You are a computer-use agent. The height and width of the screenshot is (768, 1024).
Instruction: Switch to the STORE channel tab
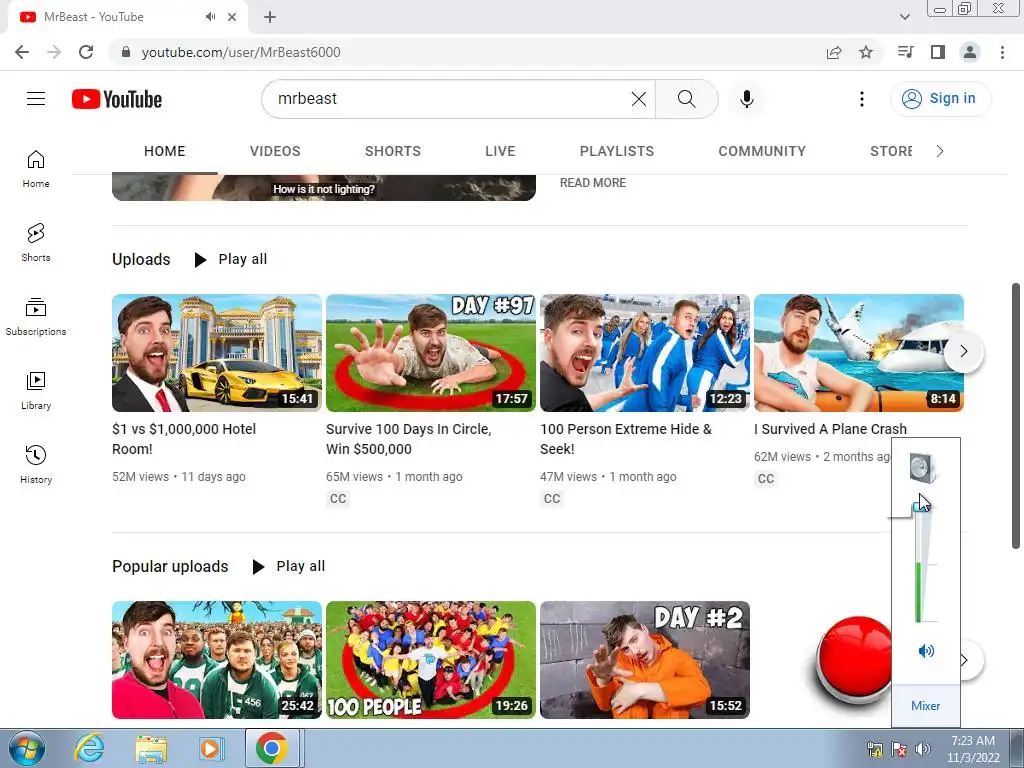(x=891, y=152)
